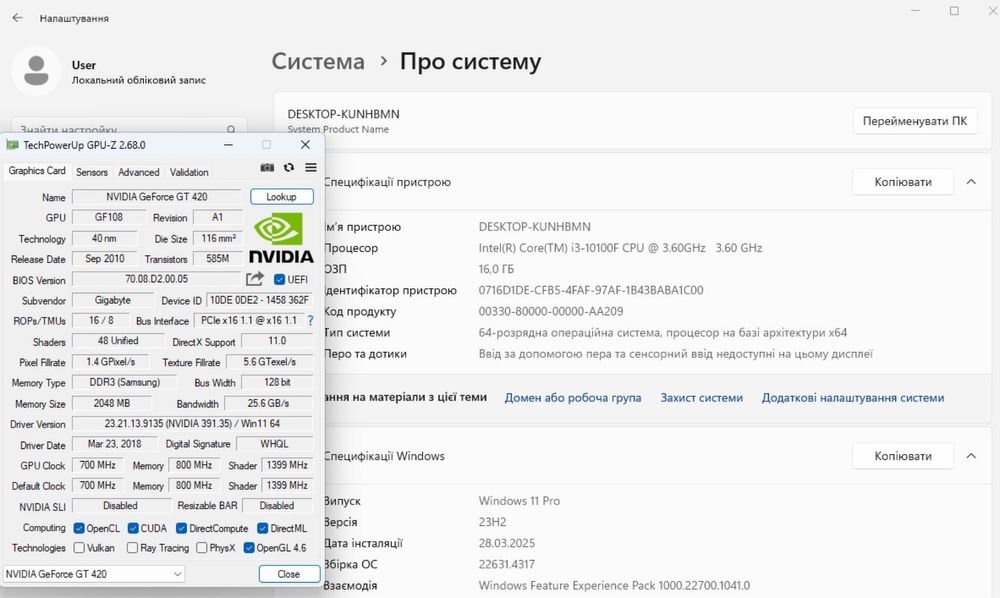Click the OS build value 22631.4317

click(506, 564)
